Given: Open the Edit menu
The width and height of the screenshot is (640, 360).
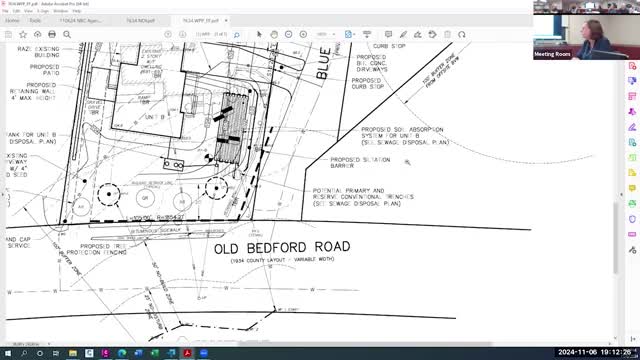Looking at the screenshot, I should (16, 11).
